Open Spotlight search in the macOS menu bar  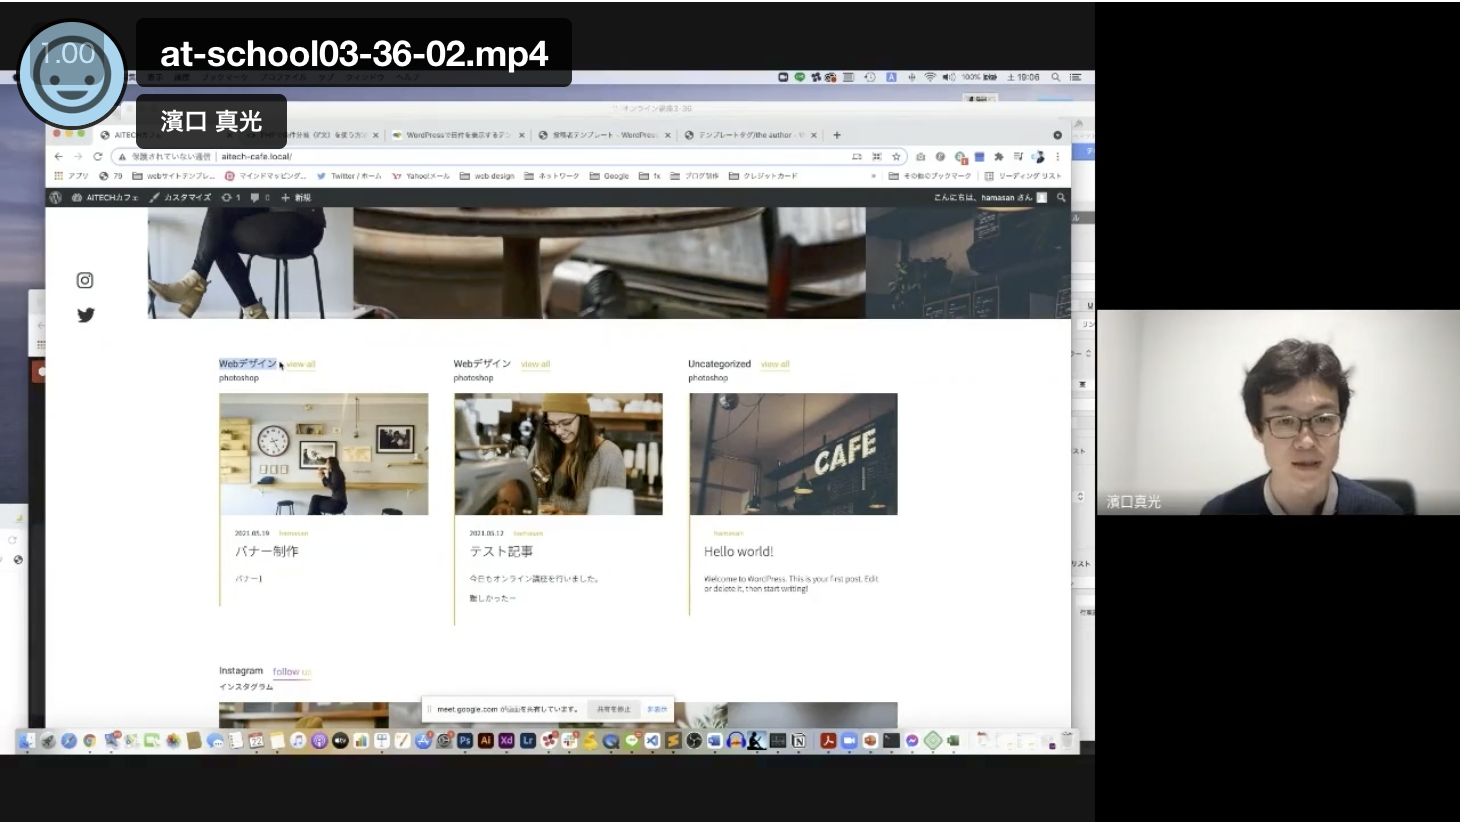pyautogui.click(x=1055, y=77)
